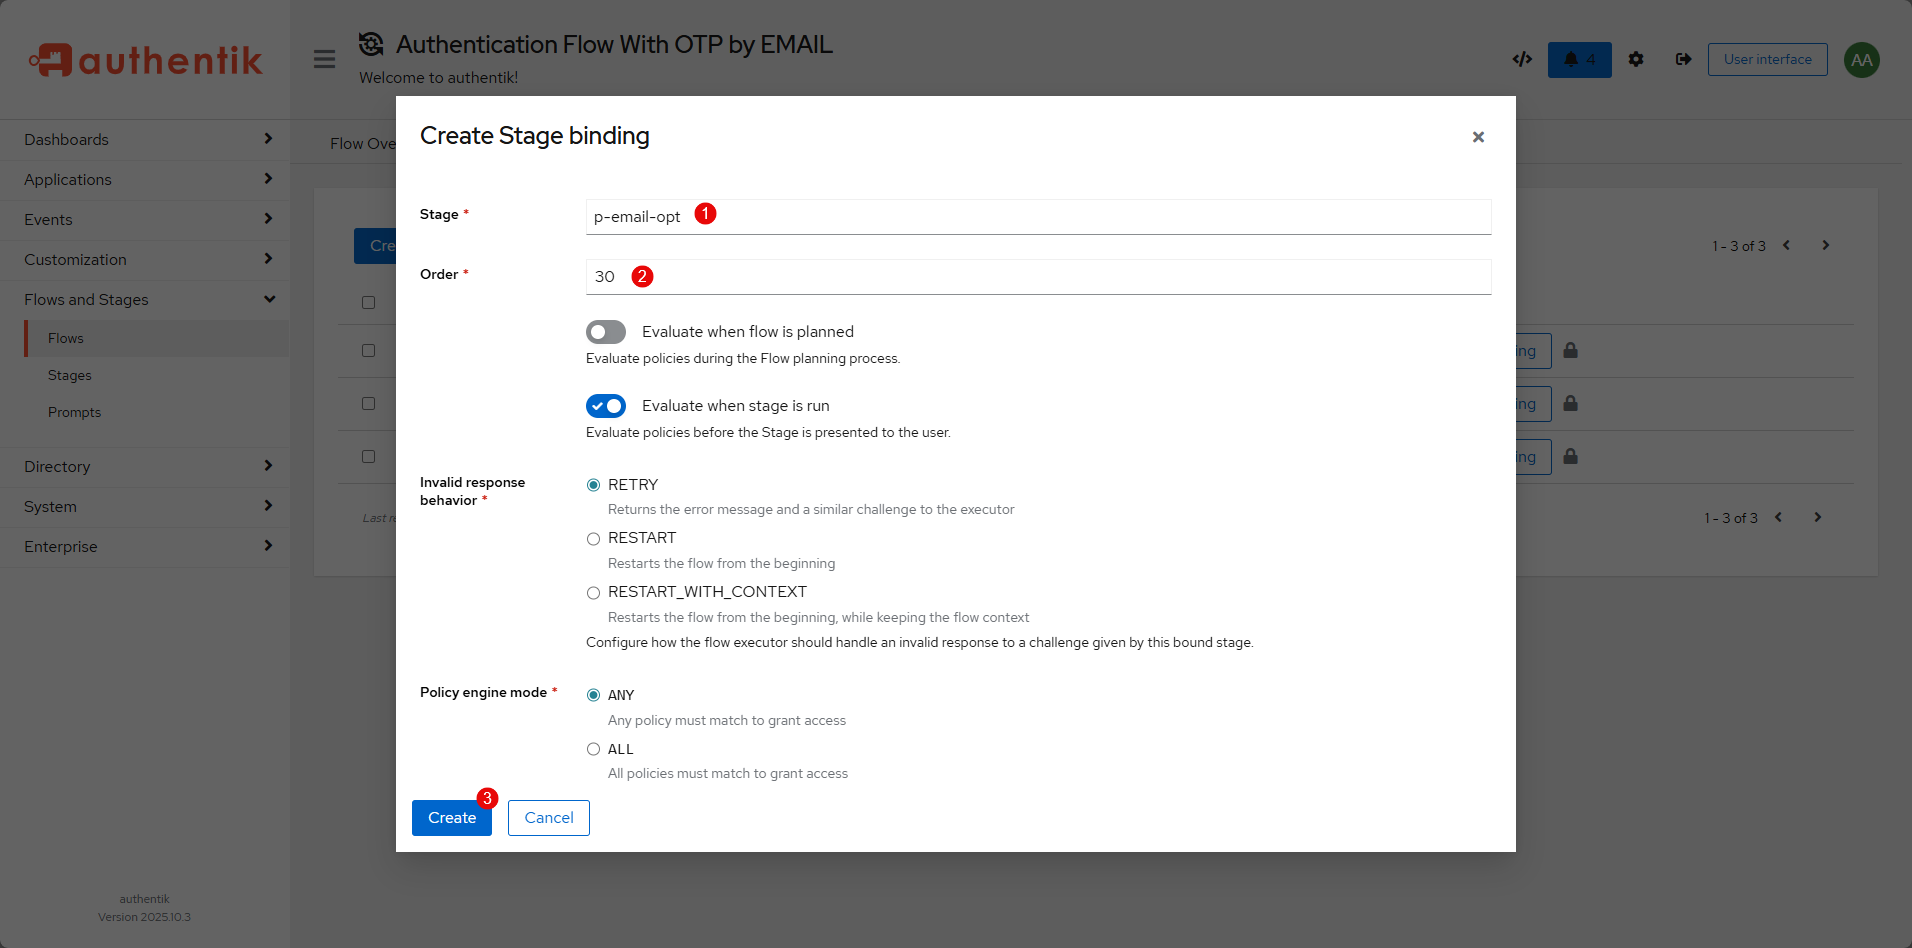This screenshot has width=1912, height=948.
Task: Close the Create Stage binding dialog
Action: tap(1478, 137)
